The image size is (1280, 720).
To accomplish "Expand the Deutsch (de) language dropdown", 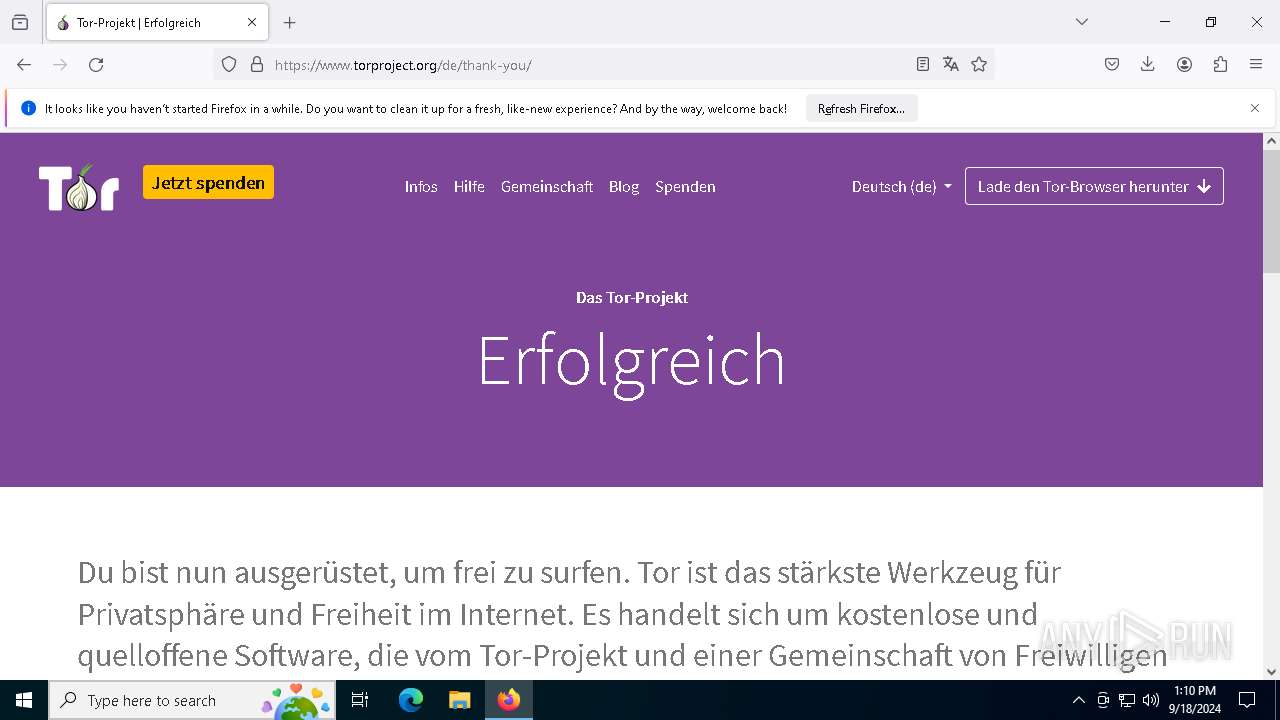I will [902, 187].
